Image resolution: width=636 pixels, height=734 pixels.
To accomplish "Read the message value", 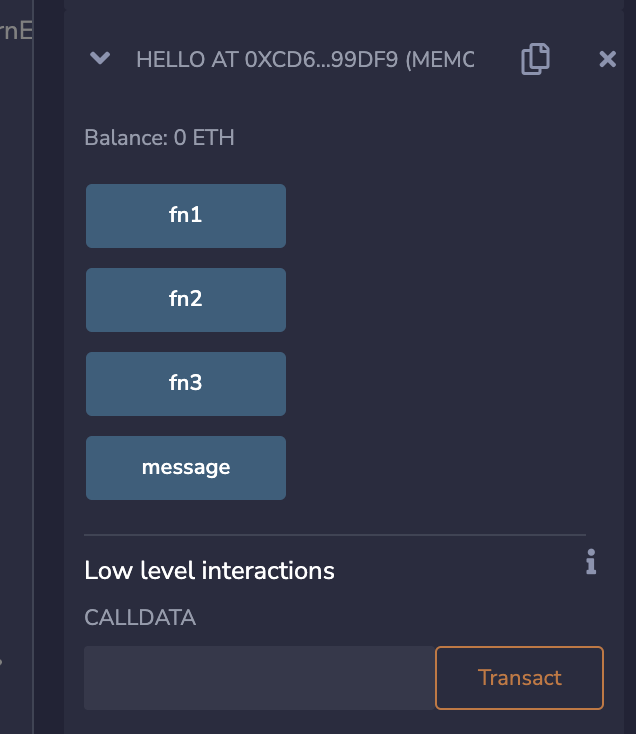I will (186, 468).
